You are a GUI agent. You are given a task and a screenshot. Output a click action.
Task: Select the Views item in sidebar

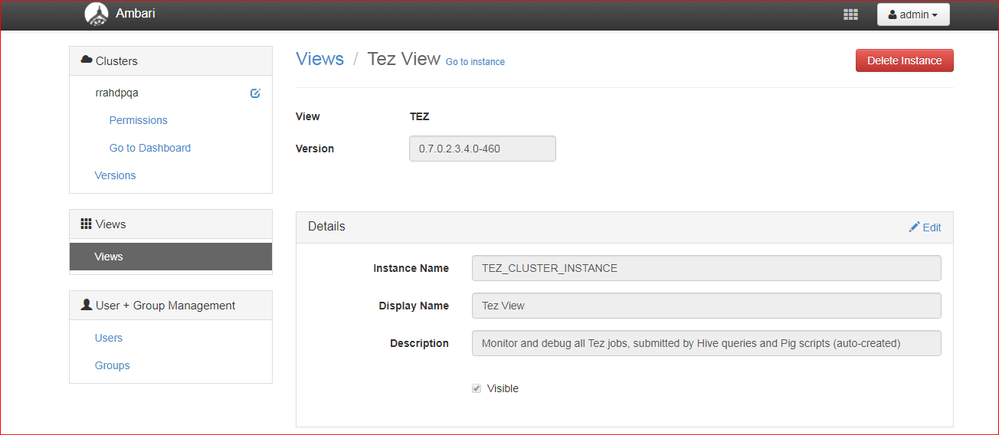point(171,257)
